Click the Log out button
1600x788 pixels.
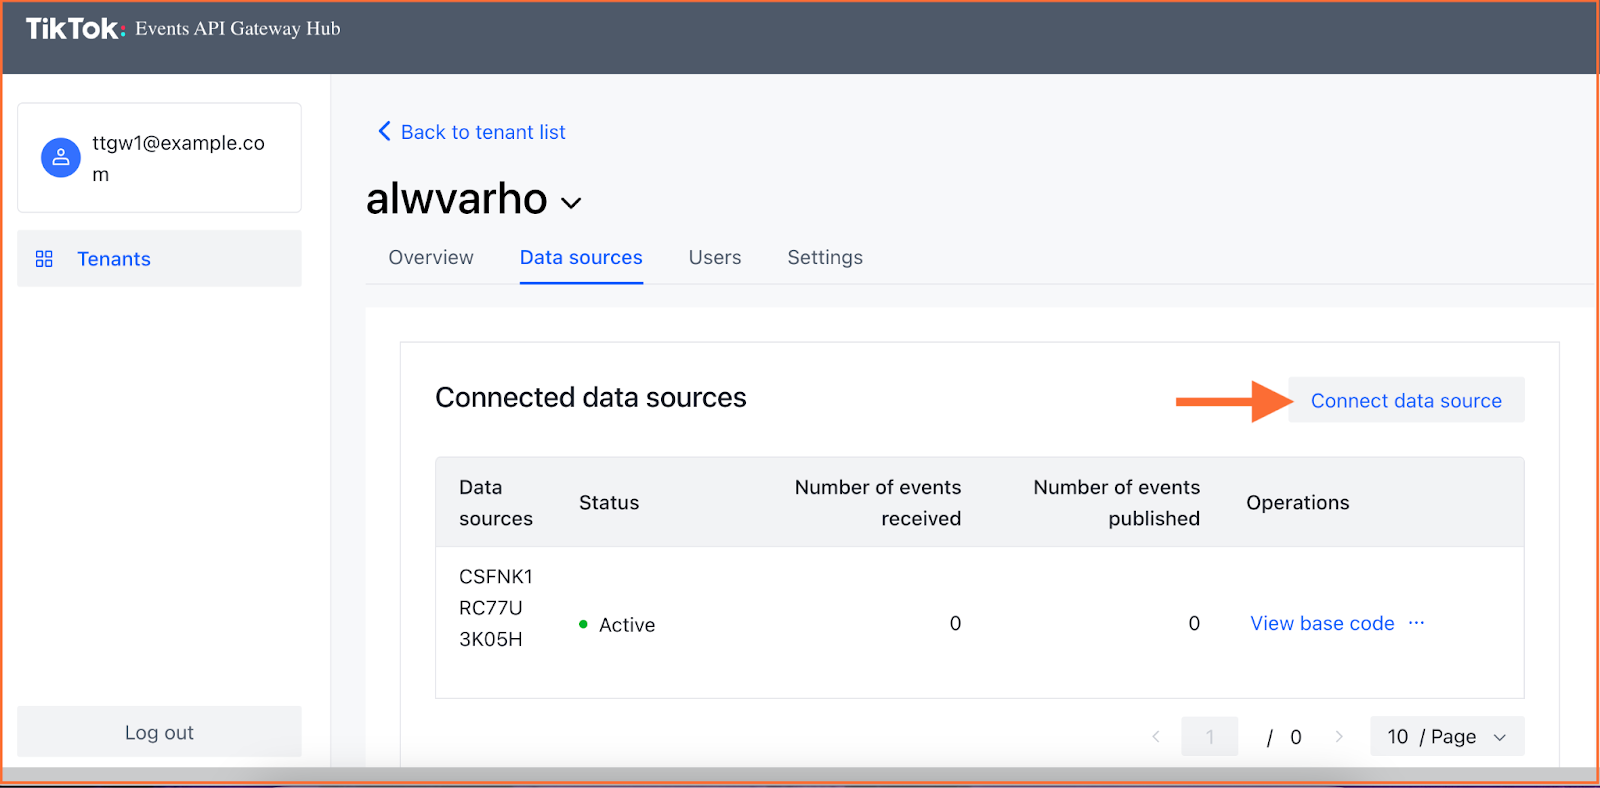point(159,732)
